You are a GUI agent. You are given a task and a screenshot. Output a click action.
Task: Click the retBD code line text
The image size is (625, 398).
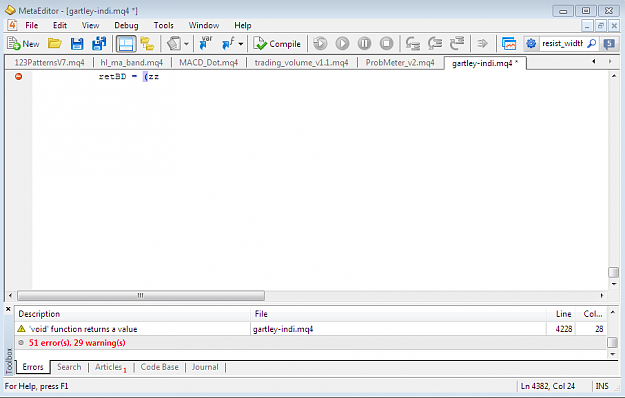[x=129, y=76]
